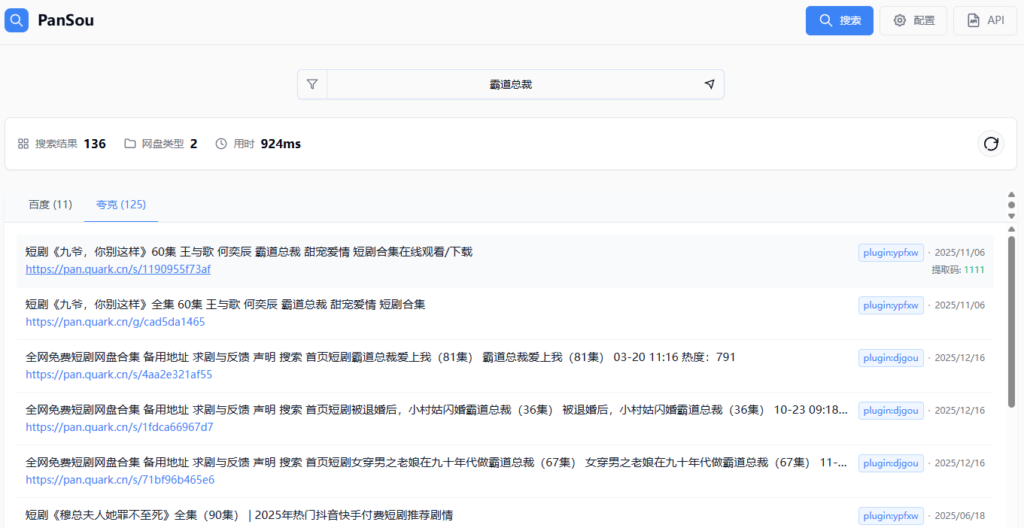
Task: Click the extraction code 1111
Action: tap(974, 269)
